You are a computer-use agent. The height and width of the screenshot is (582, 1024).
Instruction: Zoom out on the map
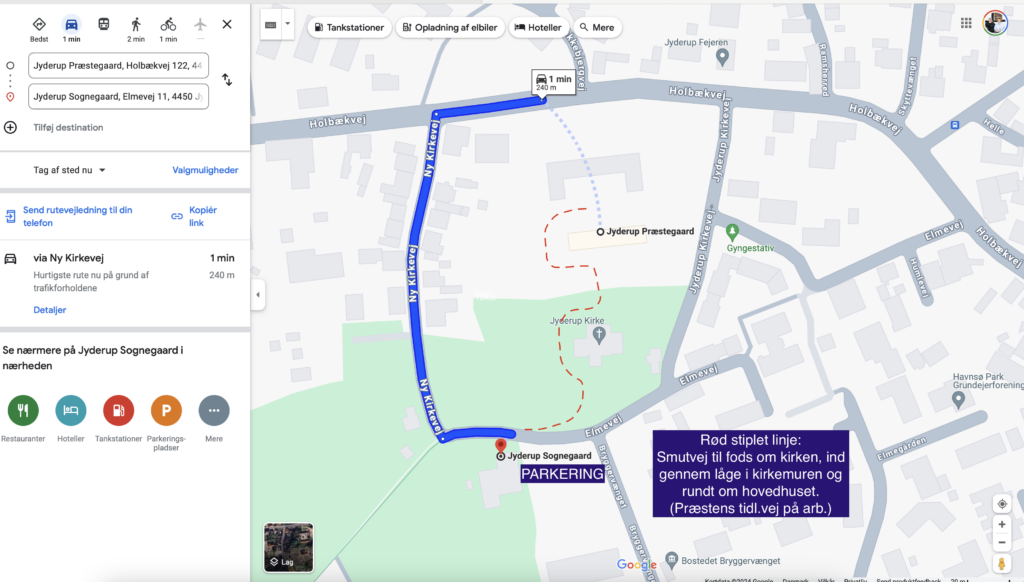[x=1002, y=542]
